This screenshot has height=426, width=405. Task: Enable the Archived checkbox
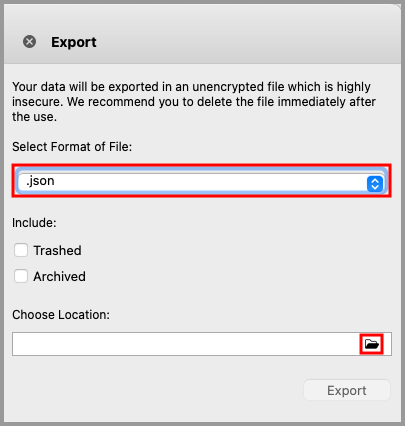pyautogui.click(x=21, y=276)
